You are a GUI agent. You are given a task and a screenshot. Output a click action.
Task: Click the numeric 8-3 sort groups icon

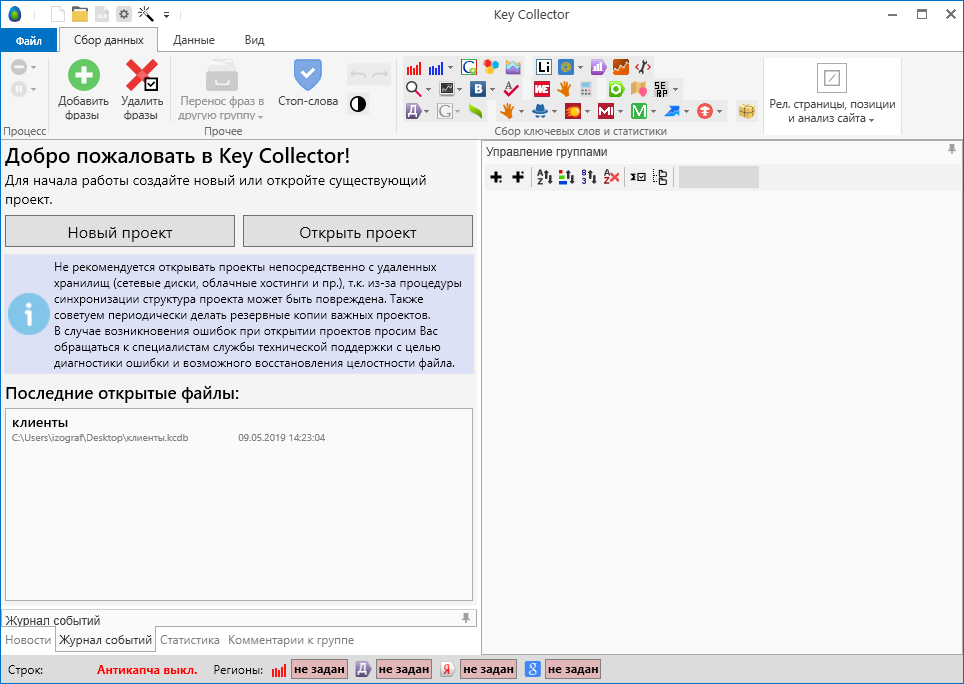click(x=588, y=178)
